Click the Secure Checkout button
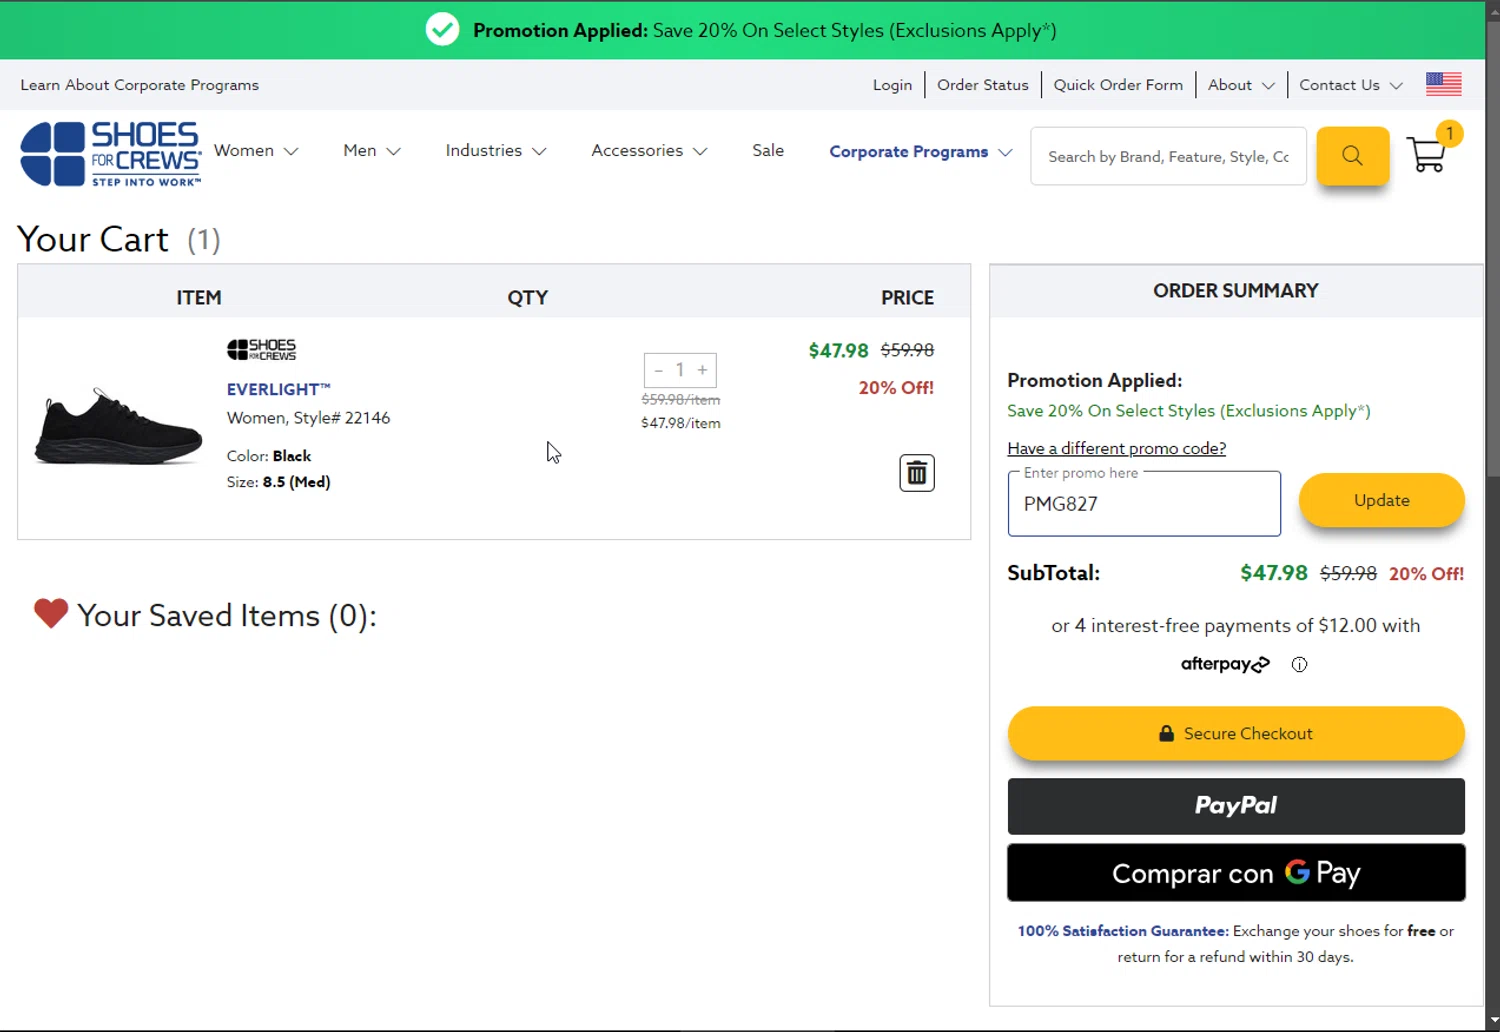 pyautogui.click(x=1236, y=733)
